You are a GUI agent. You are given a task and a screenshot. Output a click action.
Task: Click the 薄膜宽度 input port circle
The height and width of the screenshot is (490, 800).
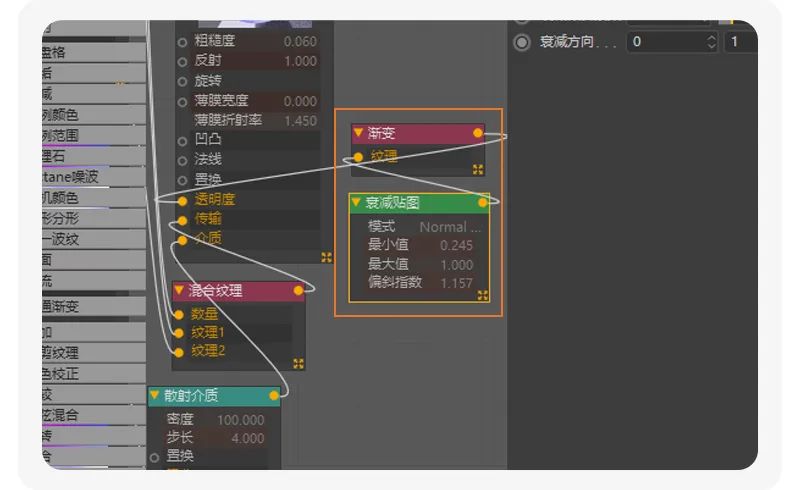click(182, 102)
